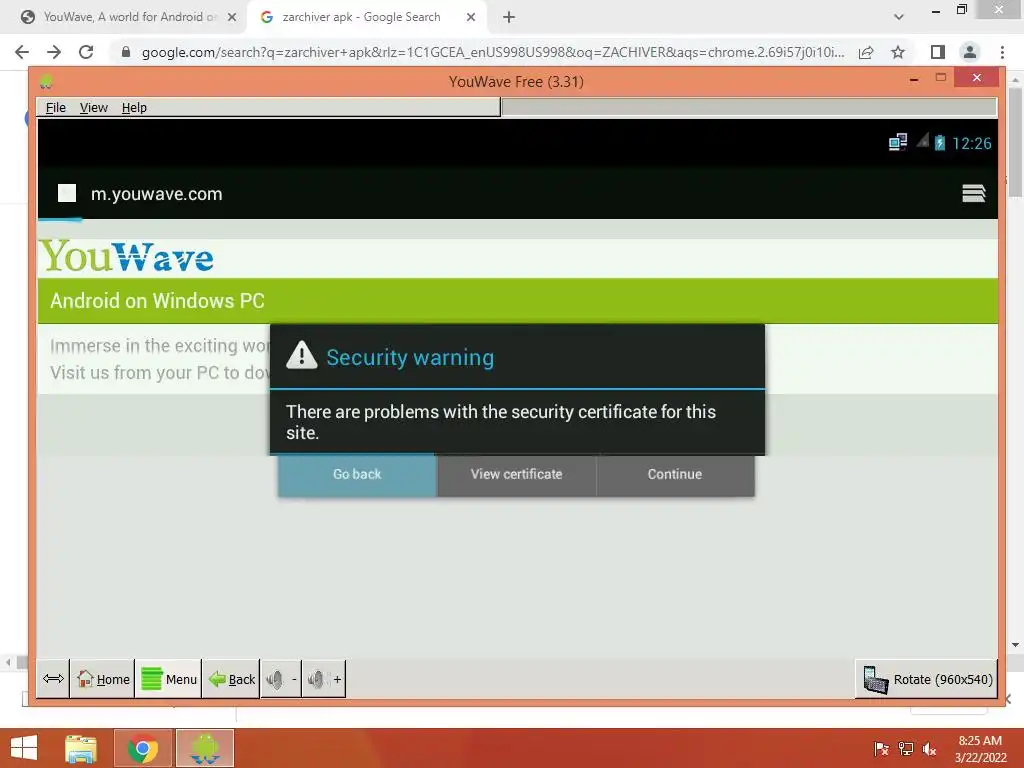Click the YouWave app icon in title bar
The image size is (1024, 768).
(46, 82)
